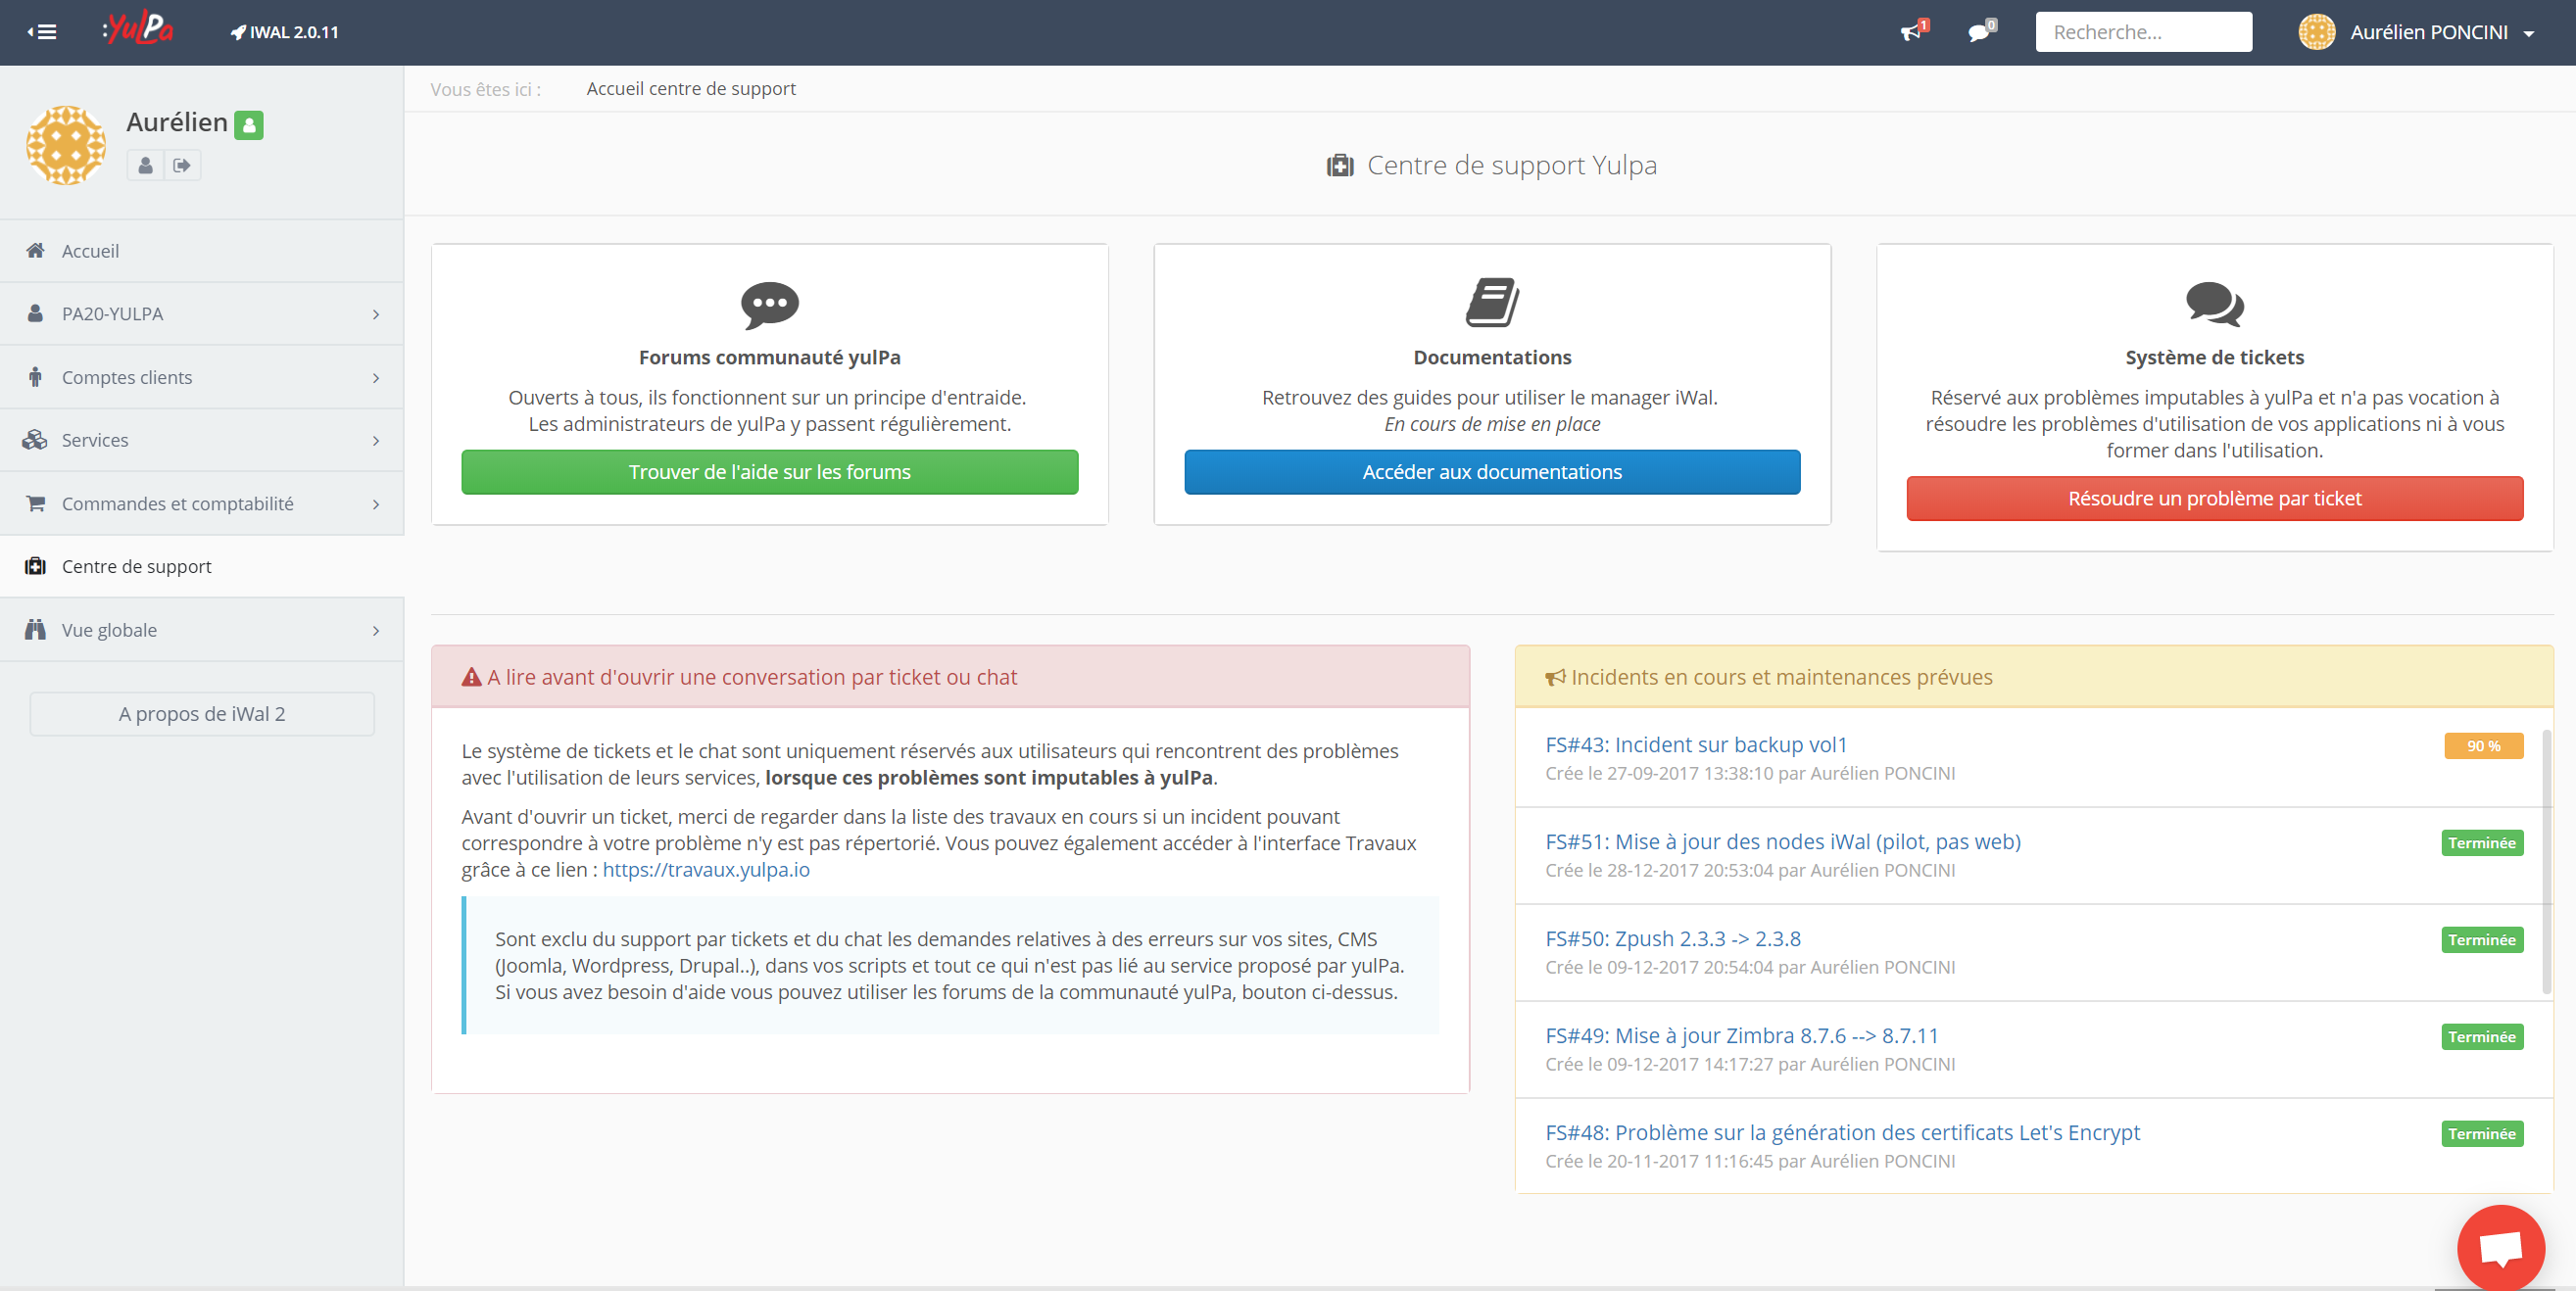Screen dimensions: 2576x1291
Task: Log out using the sign-out arrow icon
Action: pos(182,165)
